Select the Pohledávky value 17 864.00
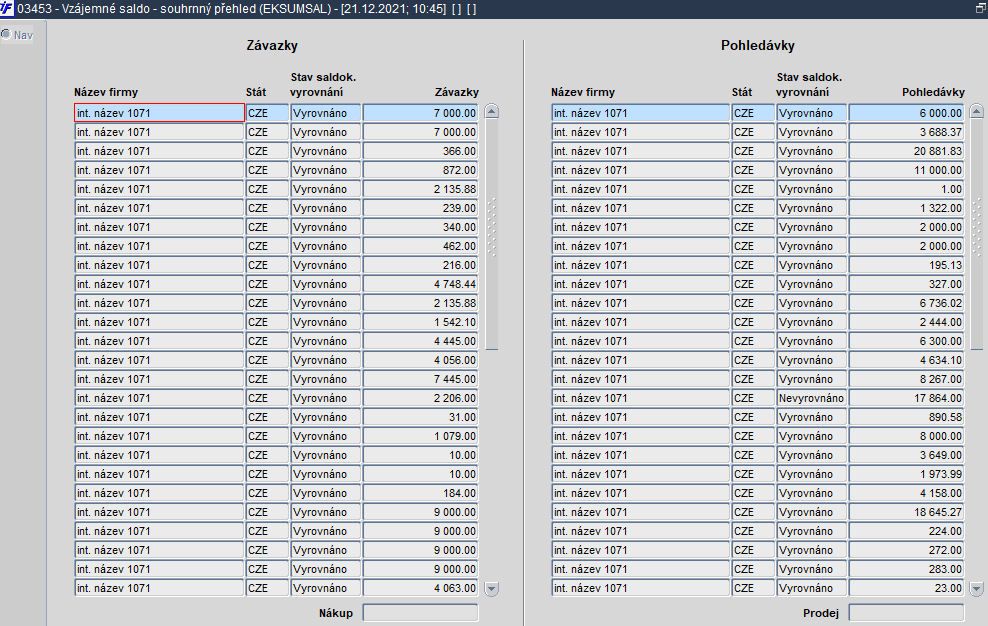 (906, 398)
